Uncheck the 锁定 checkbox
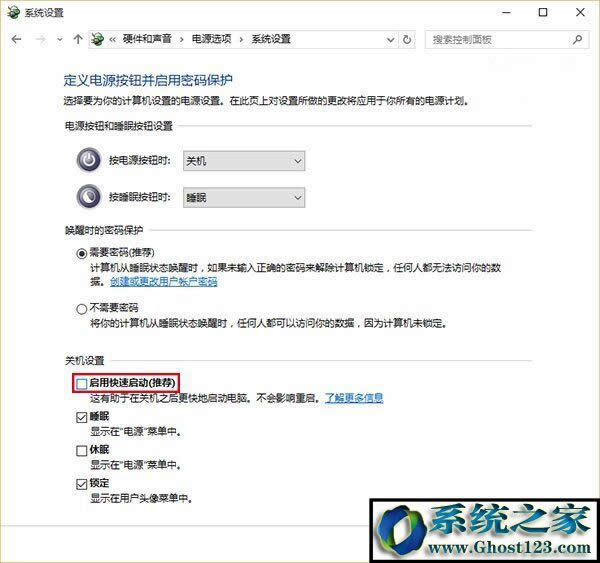The image size is (600, 563). click(82, 484)
